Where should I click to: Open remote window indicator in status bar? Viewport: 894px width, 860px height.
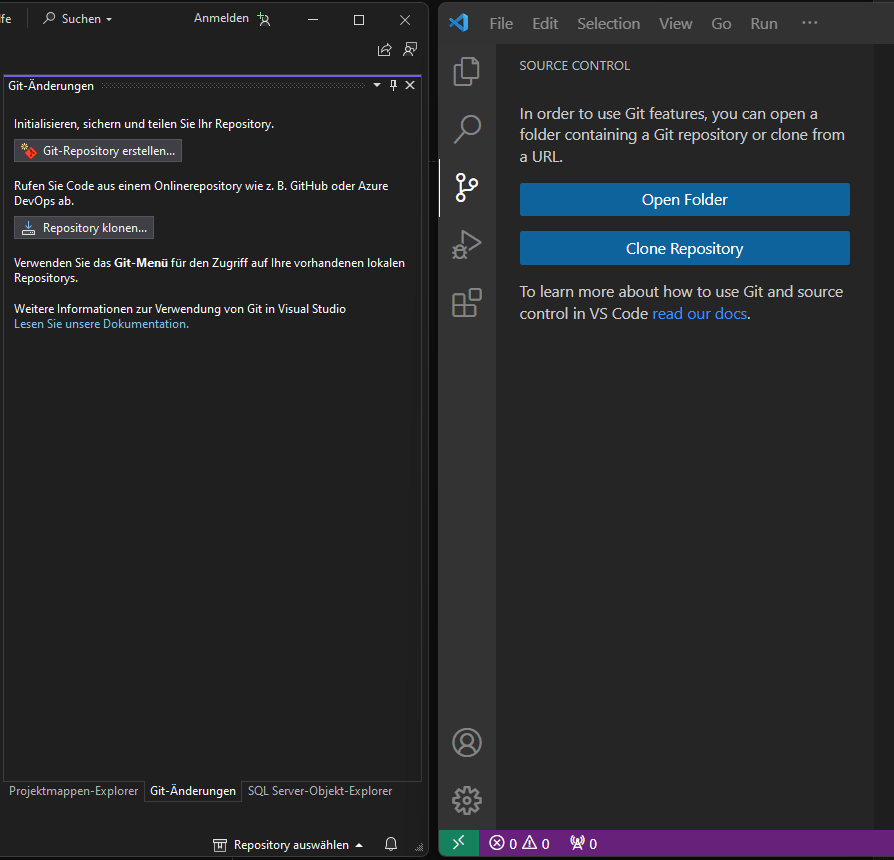pos(458,843)
